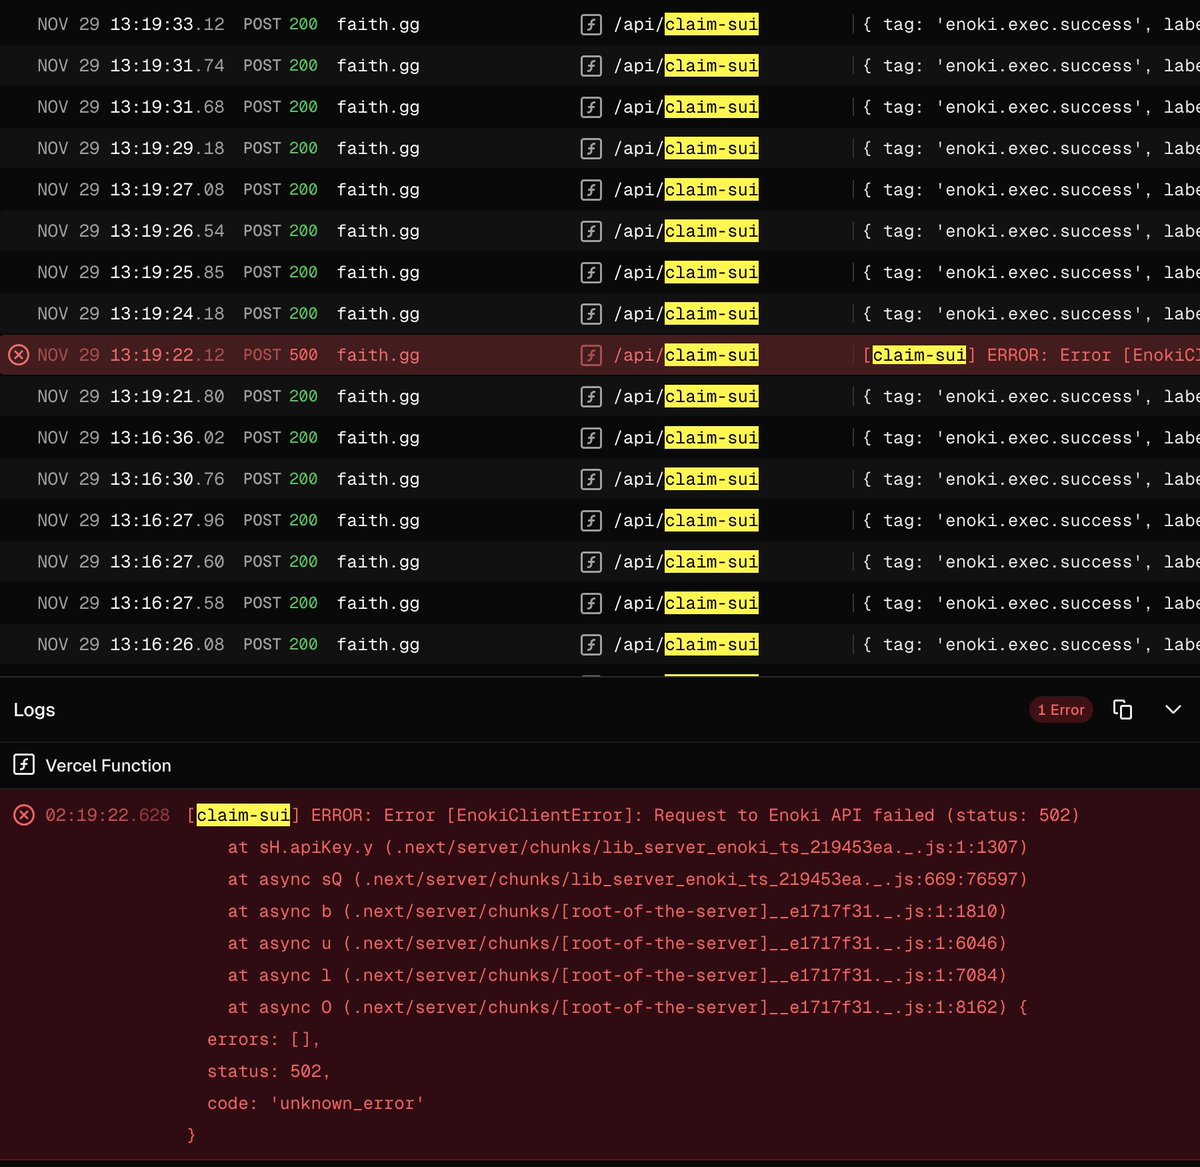Select the 13:19:24.18 log timestamp
This screenshot has height=1167, width=1200.
tap(131, 314)
